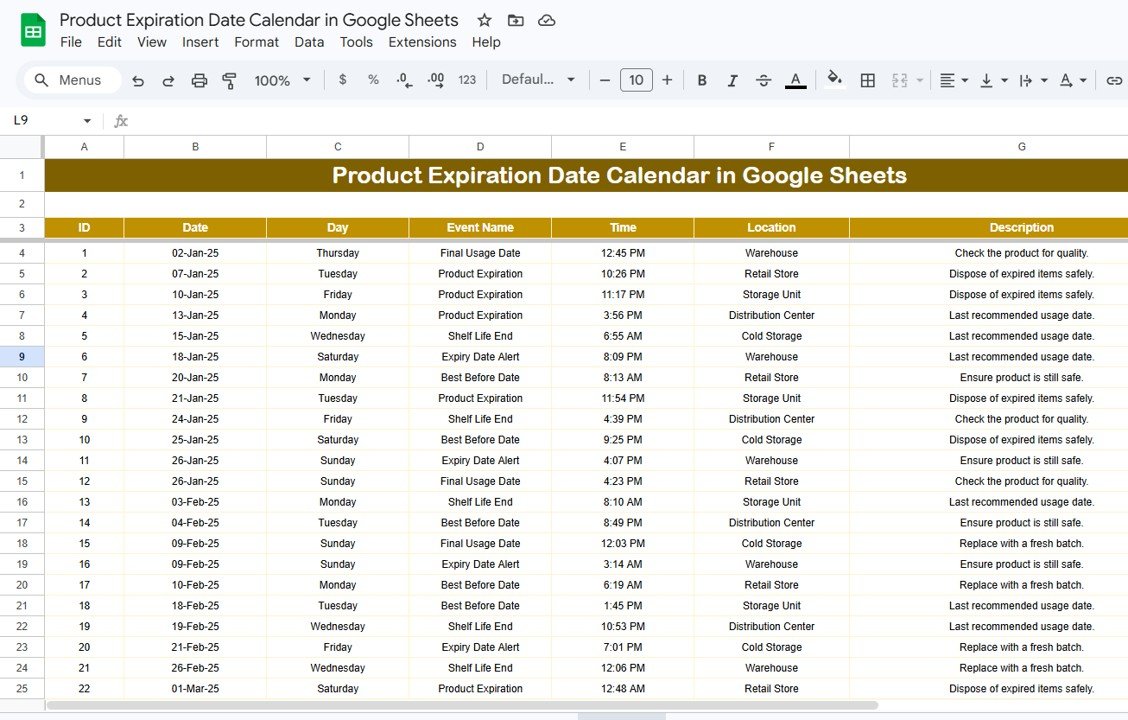Select column G header
Image resolution: width=1128 pixels, height=720 pixels.
pyautogui.click(x=988, y=147)
